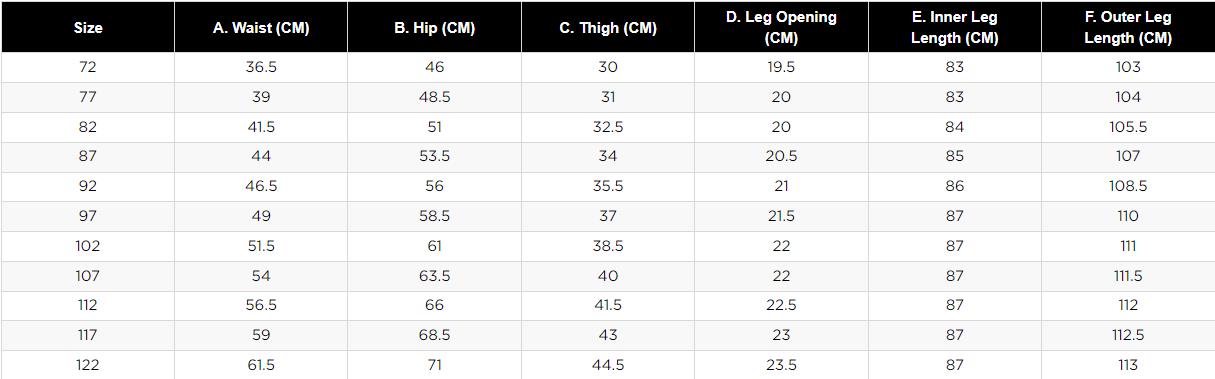Click the size 87 cell
The height and width of the screenshot is (379, 1215).
(88, 156)
